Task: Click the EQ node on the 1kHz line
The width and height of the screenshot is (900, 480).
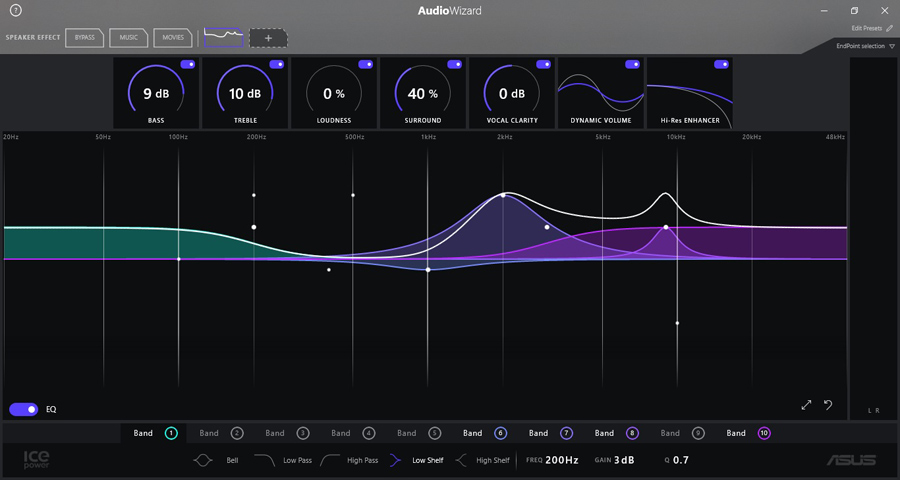Action: coord(428,269)
